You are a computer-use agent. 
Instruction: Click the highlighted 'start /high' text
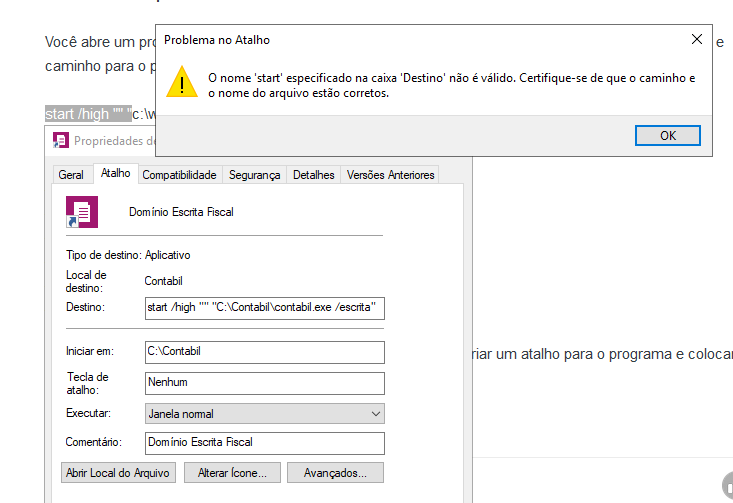pyautogui.click(x=88, y=114)
